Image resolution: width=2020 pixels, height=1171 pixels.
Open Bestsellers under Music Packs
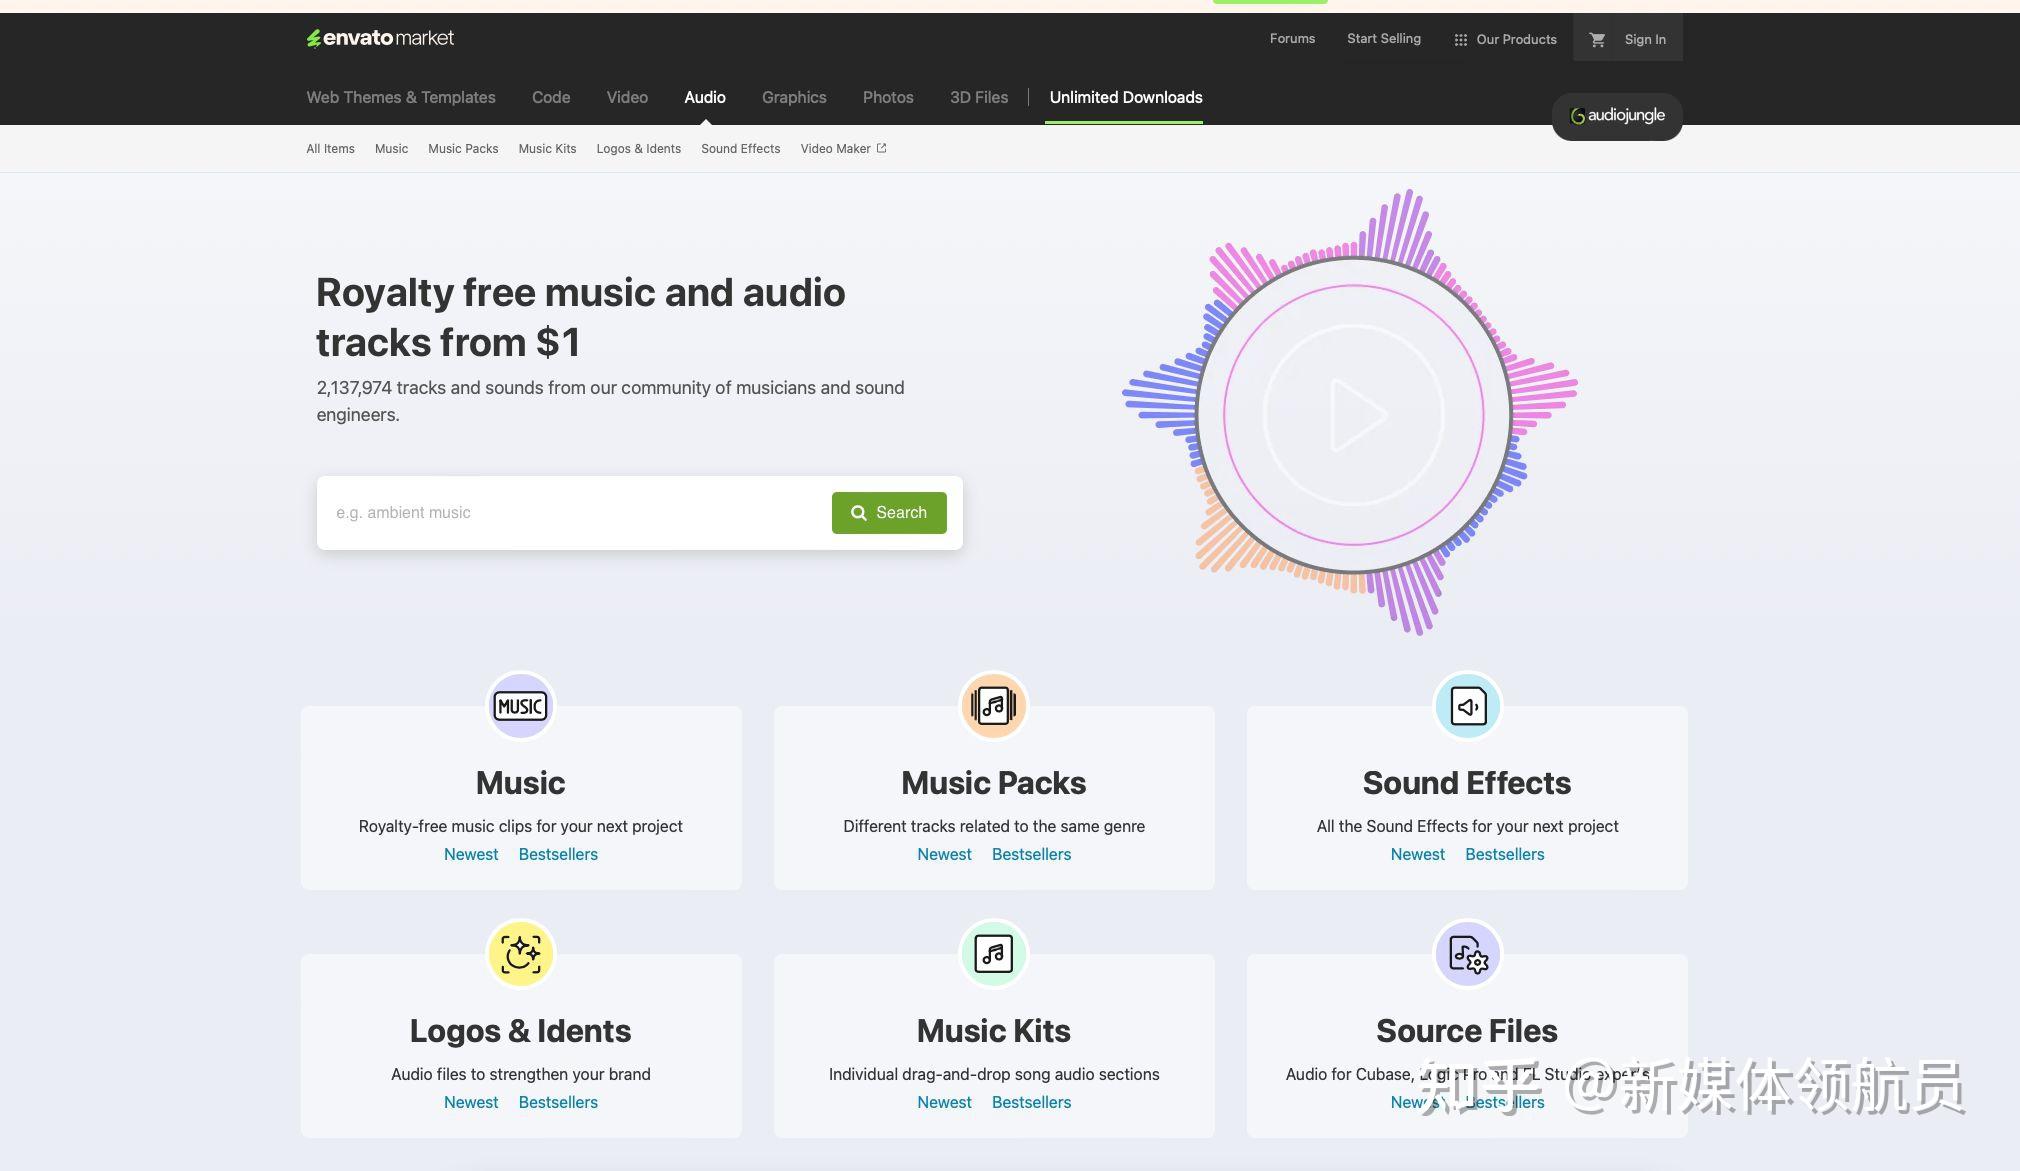[1031, 854]
